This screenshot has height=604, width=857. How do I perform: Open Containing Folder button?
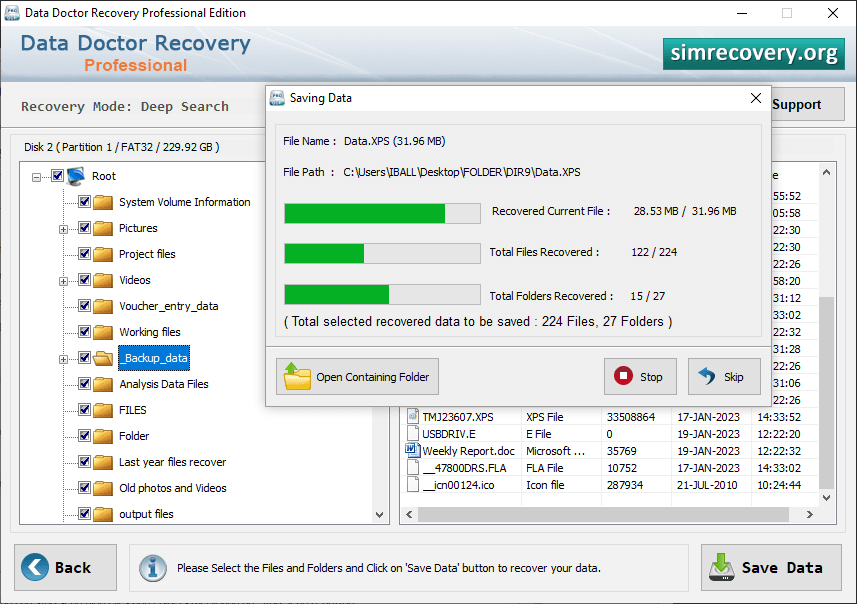(x=357, y=377)
